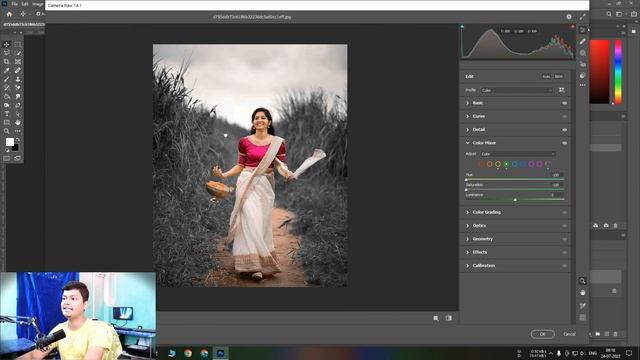Click the Cancel button
This screenshot has width=640, height=360.
pyautogui.click(x=569, y=334)
